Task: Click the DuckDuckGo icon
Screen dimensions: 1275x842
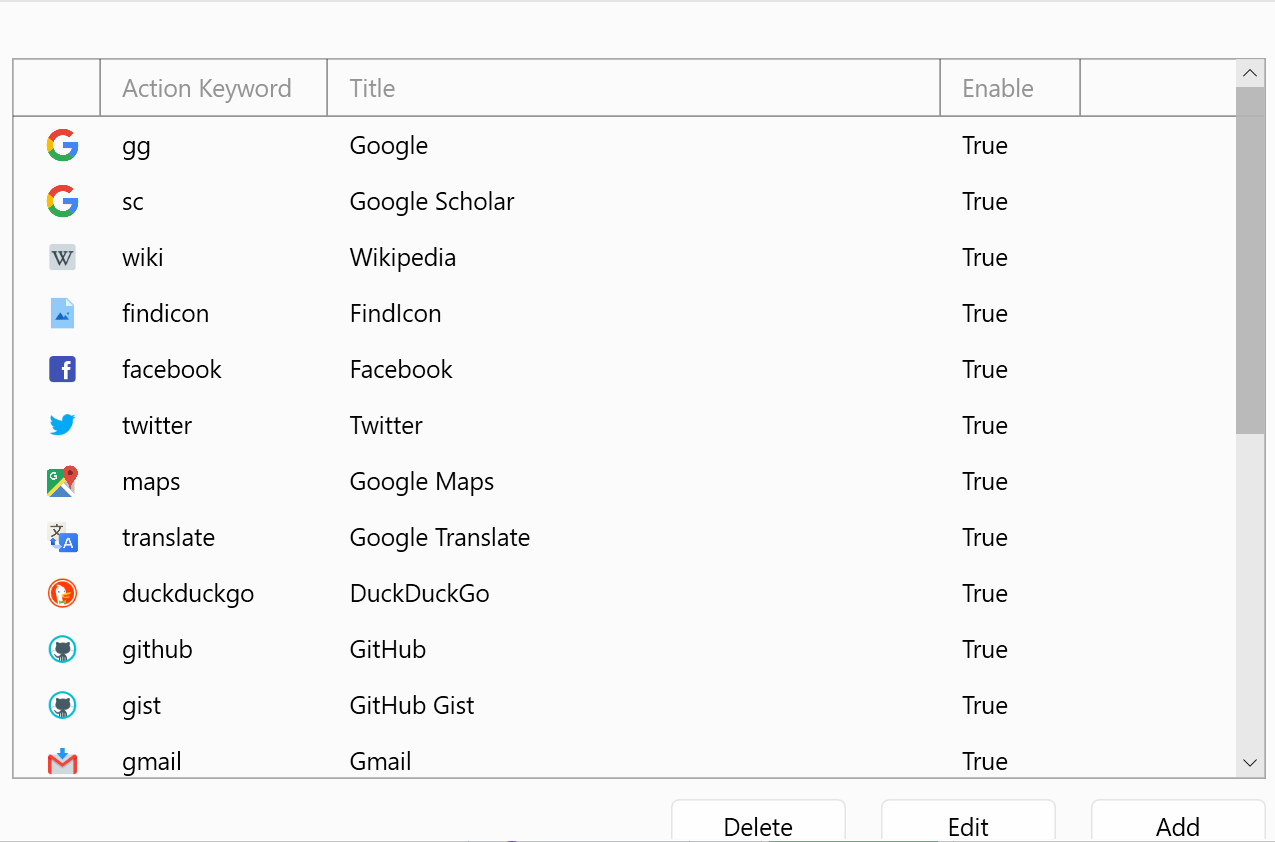Action: [x=62, y=593]
